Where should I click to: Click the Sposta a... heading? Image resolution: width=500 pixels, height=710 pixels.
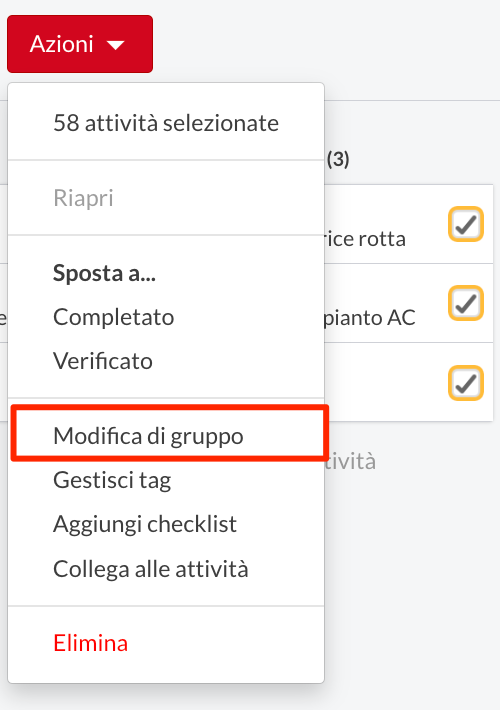[104, 273]
